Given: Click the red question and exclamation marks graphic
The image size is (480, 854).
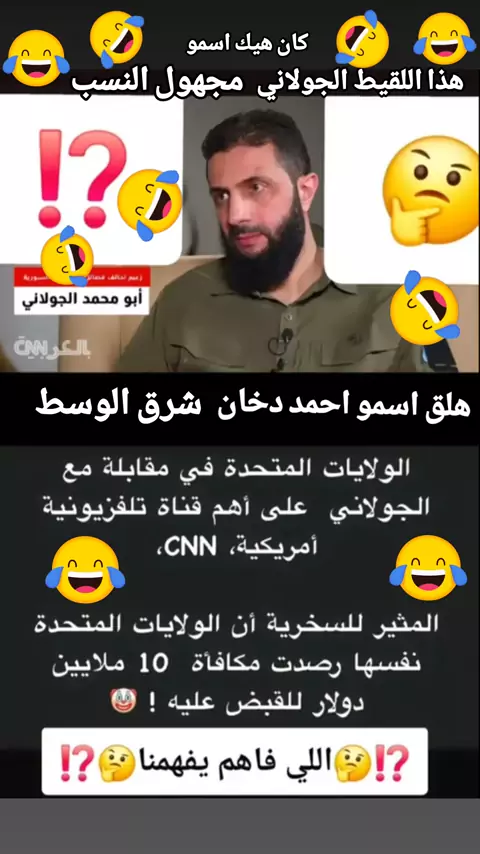Looking at the screenshot, I should pyautogui.click(x=82, y=179).
